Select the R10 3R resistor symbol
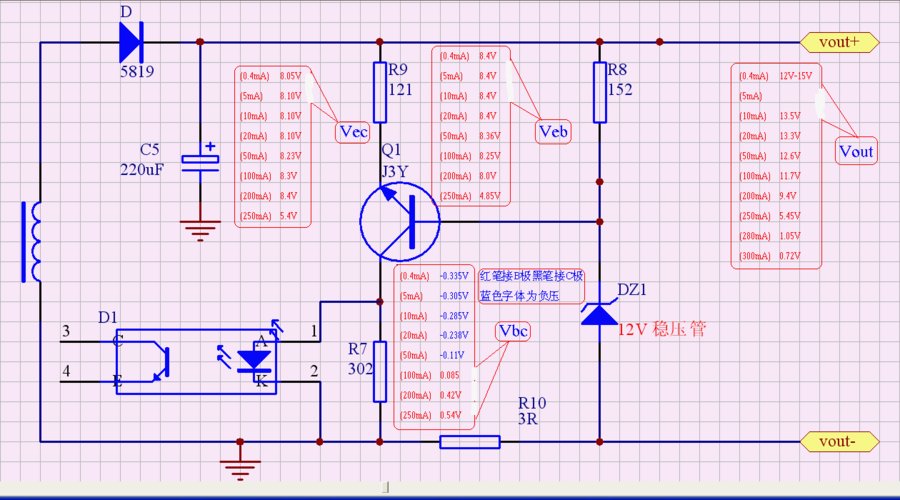900x500 pixels. [x=470, y=441]
